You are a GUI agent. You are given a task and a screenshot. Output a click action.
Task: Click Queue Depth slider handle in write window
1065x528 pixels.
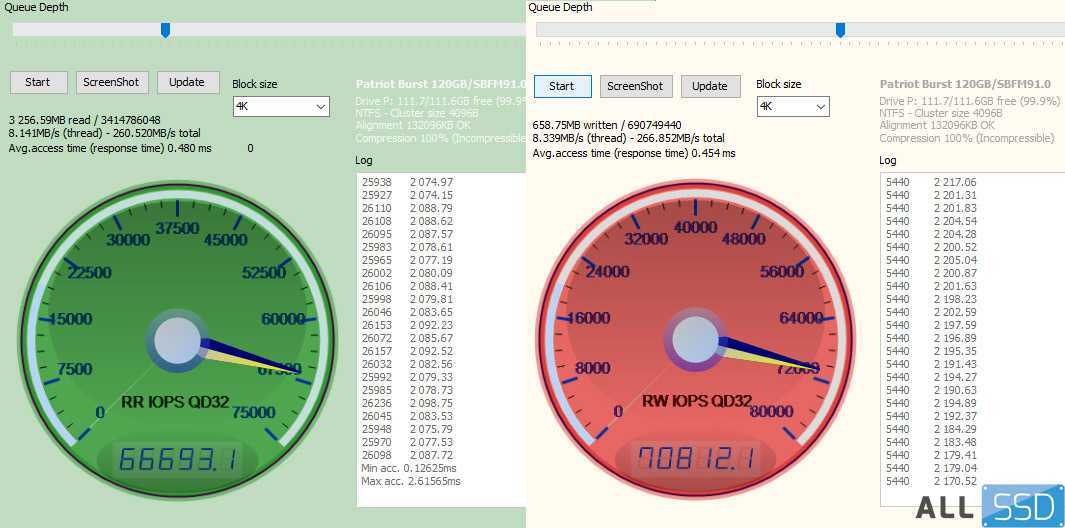click(840, 30)
